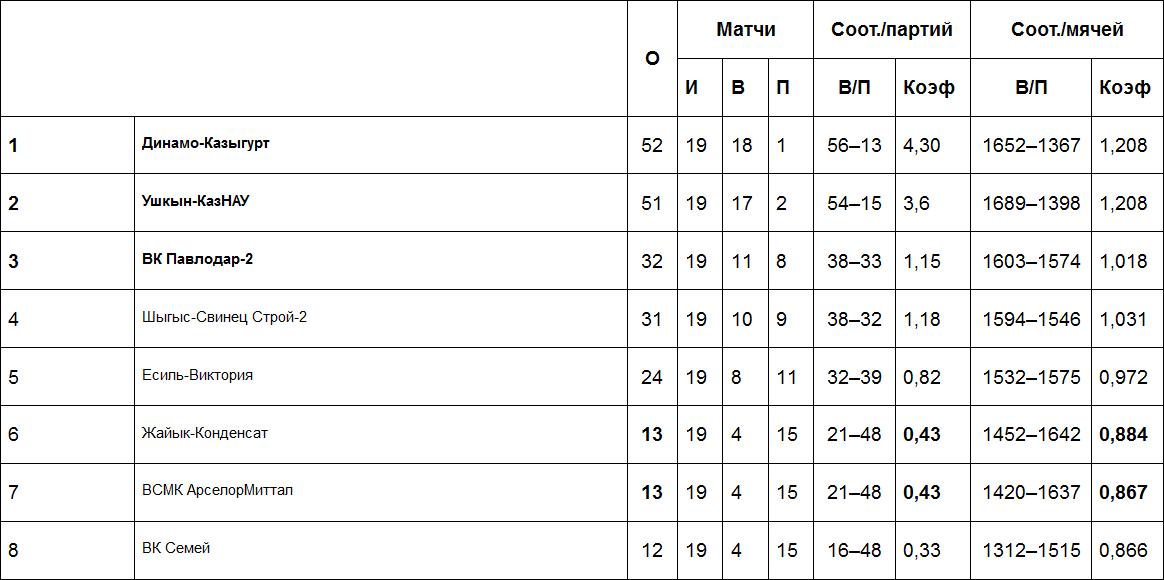Click the Динамо-Казыгурт team name

click(x=206, y=143)
